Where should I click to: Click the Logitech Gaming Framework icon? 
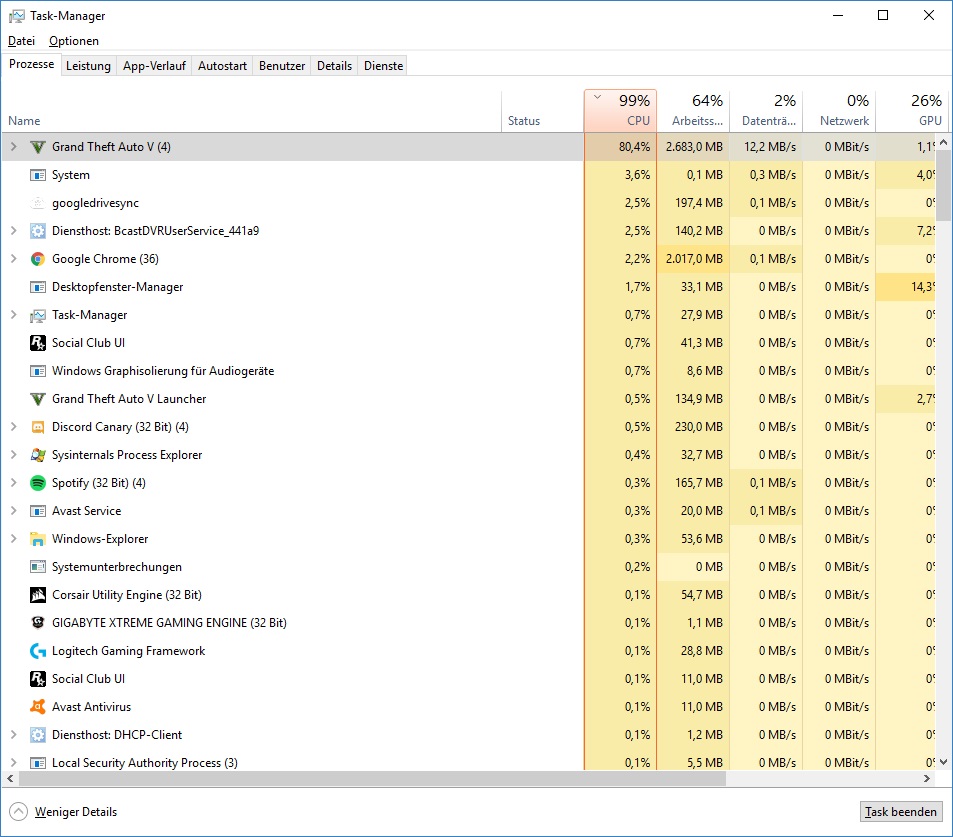38,650
